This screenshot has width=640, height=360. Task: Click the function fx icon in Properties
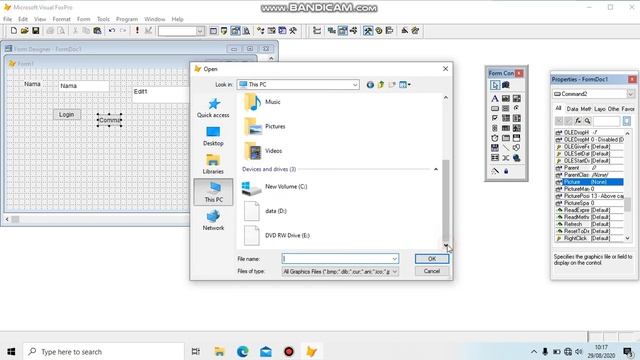coord(578,121)
